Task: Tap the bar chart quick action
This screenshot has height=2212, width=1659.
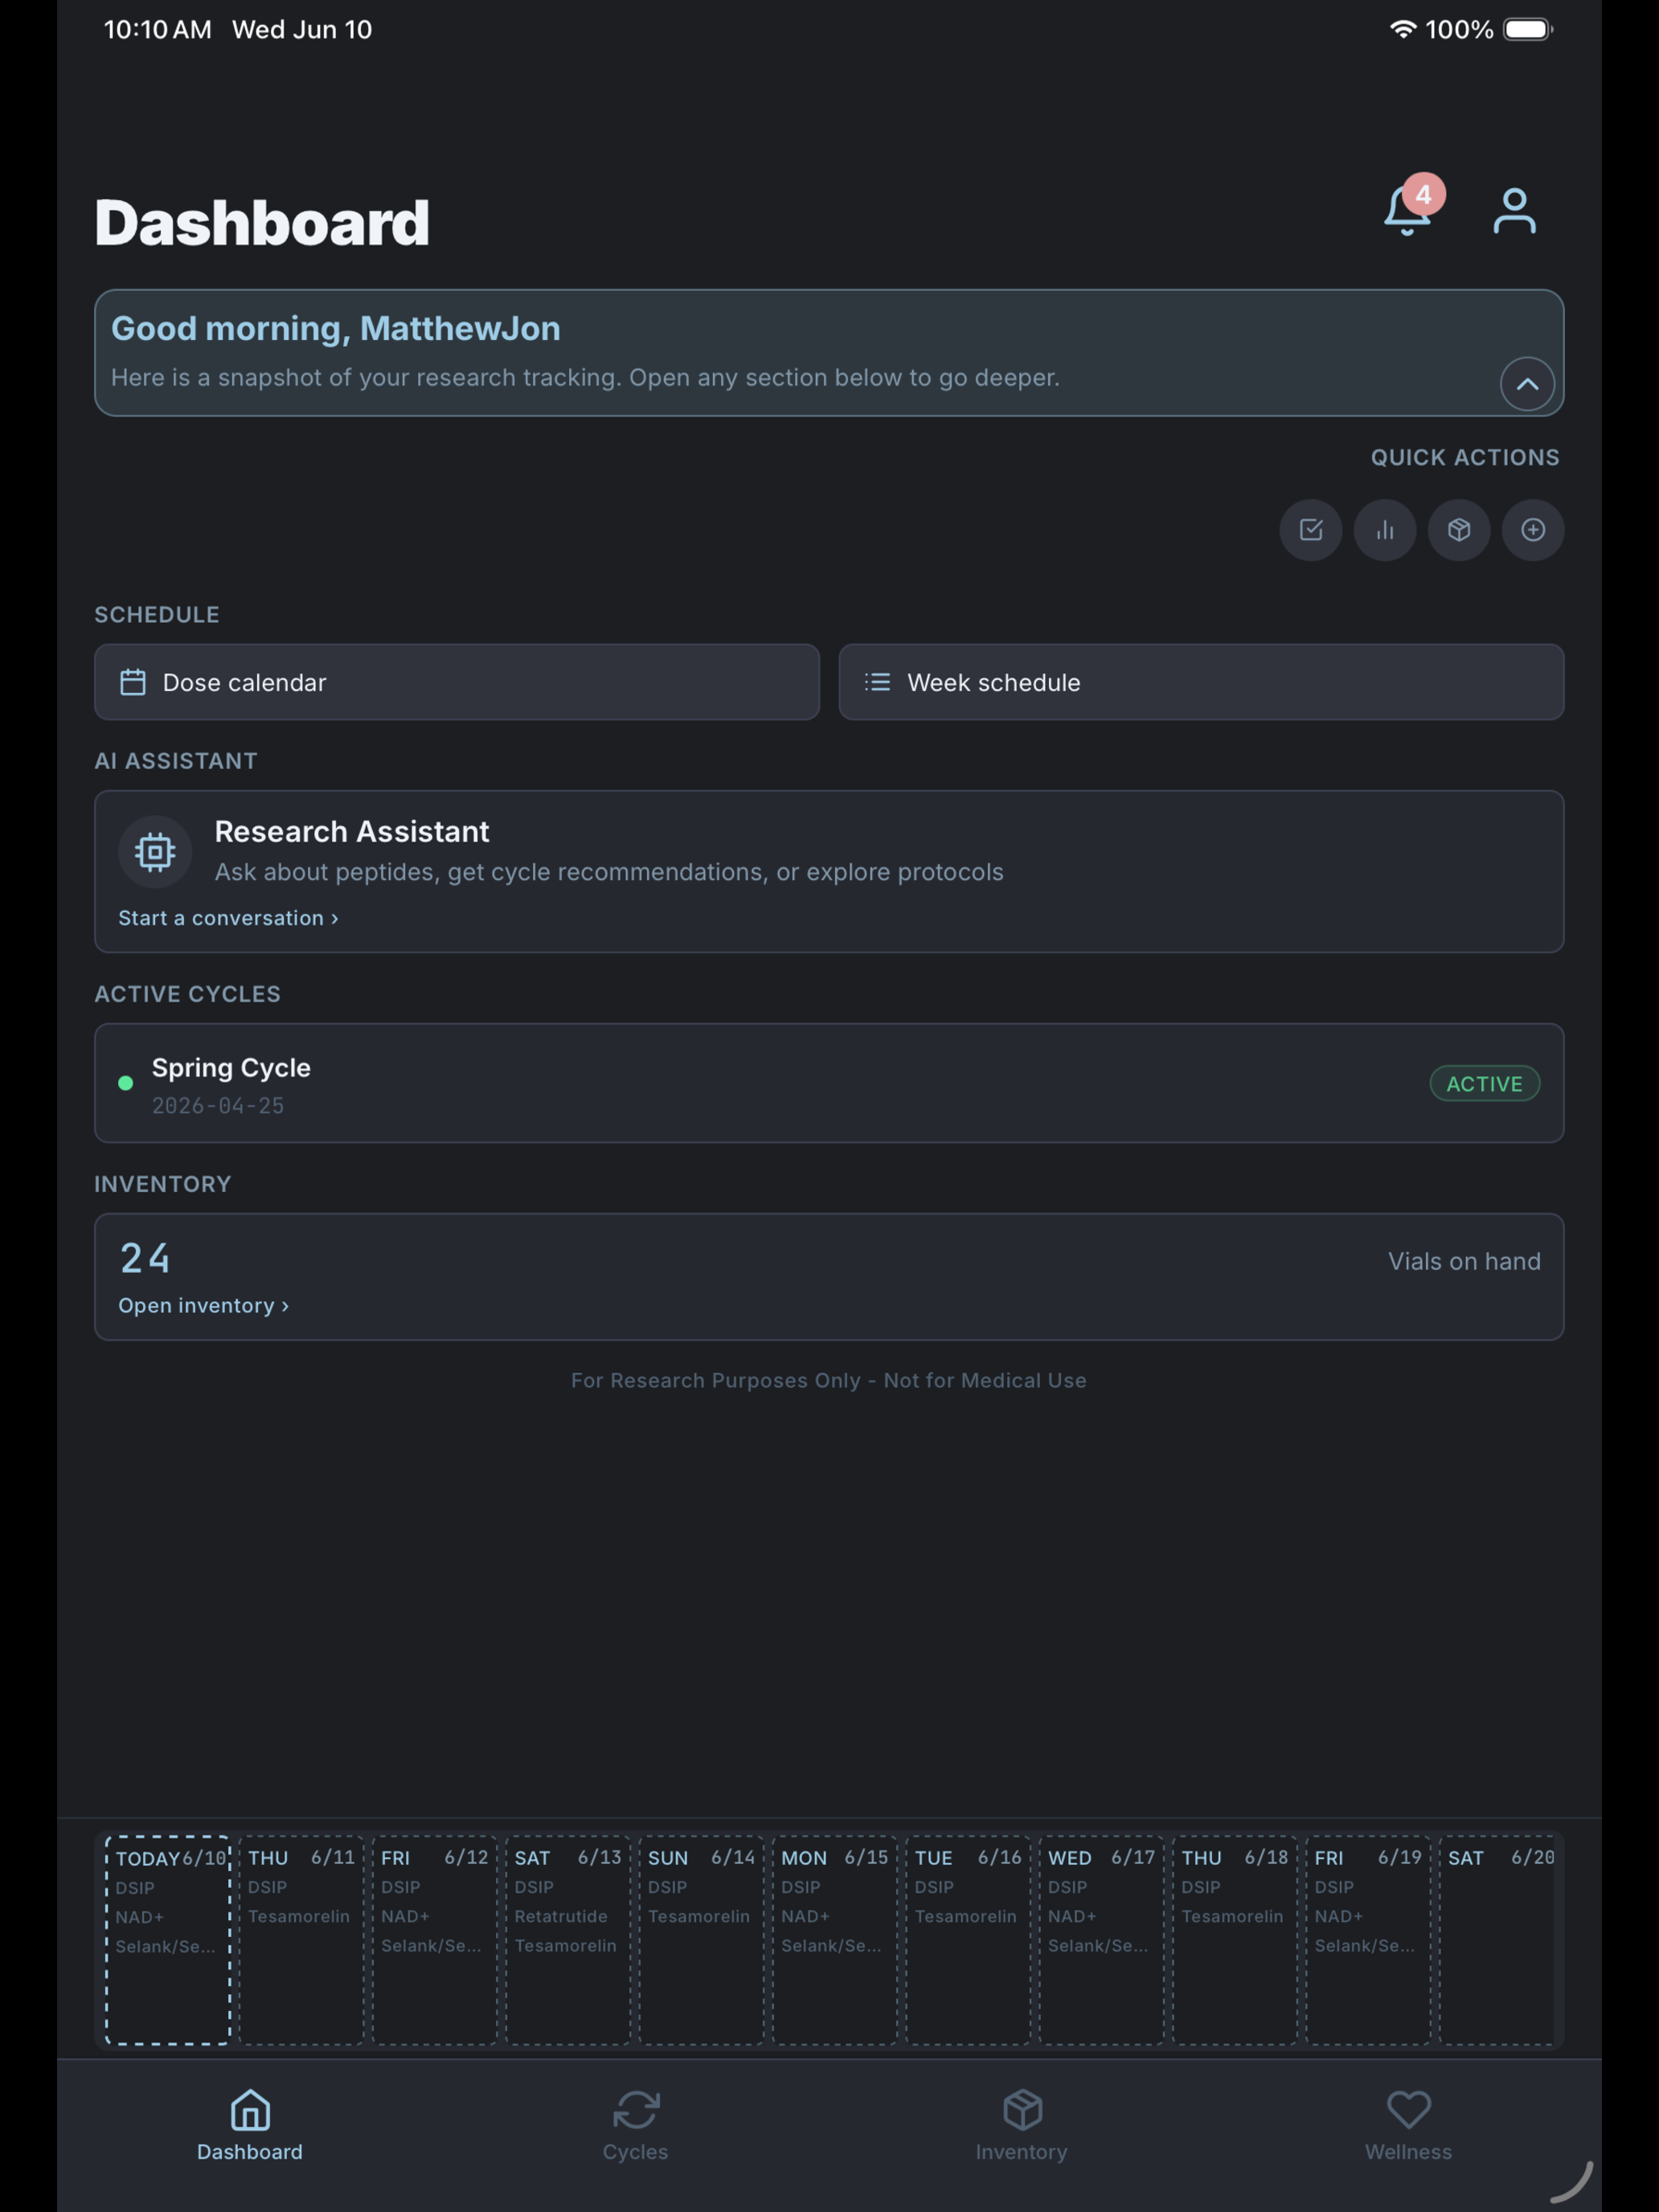Action: [1384, 530]
